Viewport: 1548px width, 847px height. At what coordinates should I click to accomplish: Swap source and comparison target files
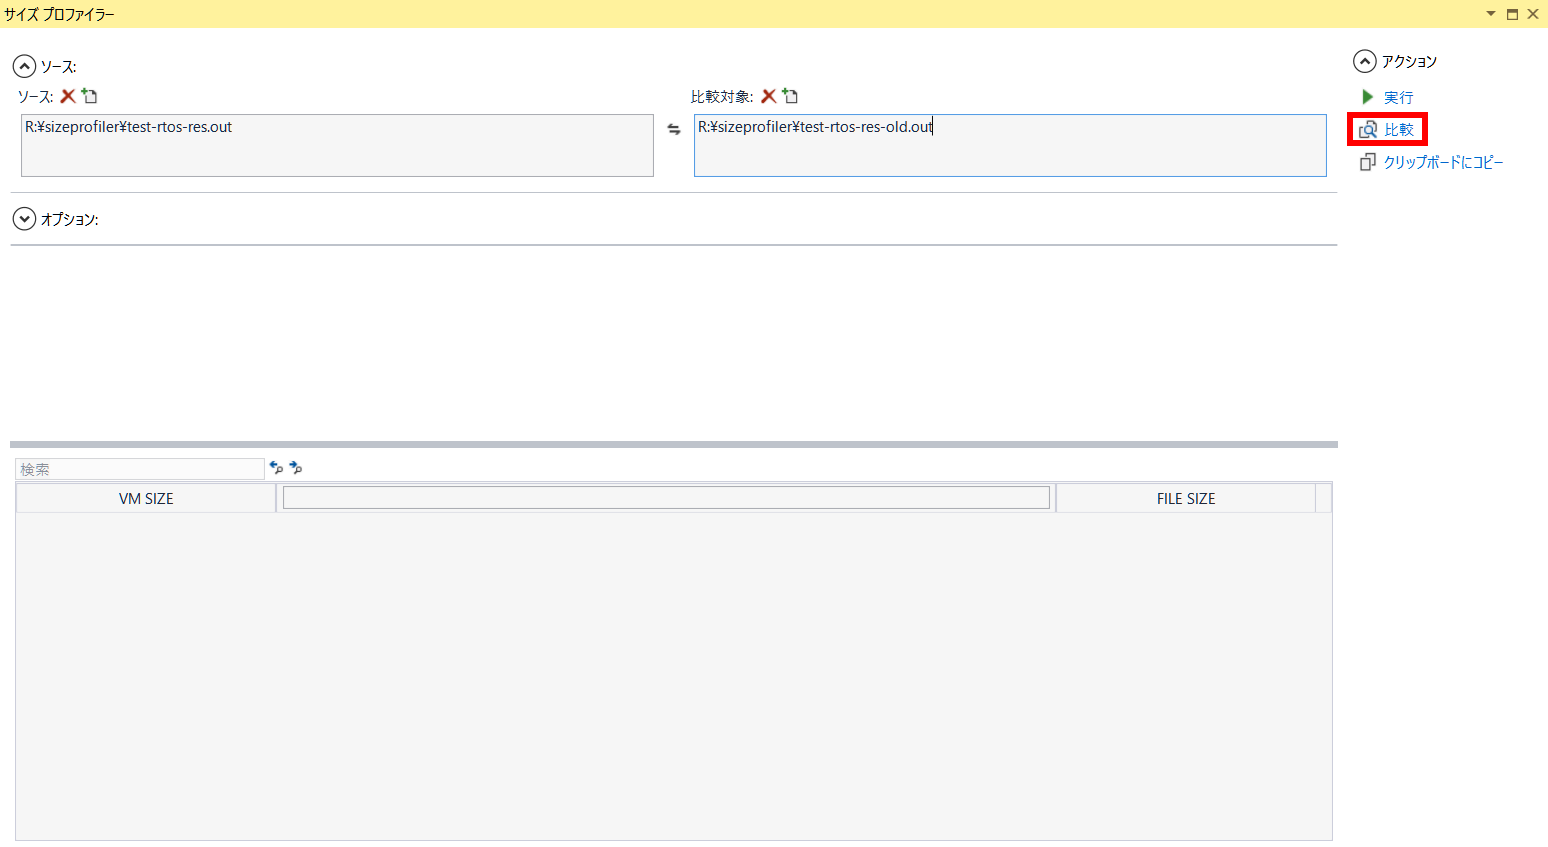[x=674, y=129]
